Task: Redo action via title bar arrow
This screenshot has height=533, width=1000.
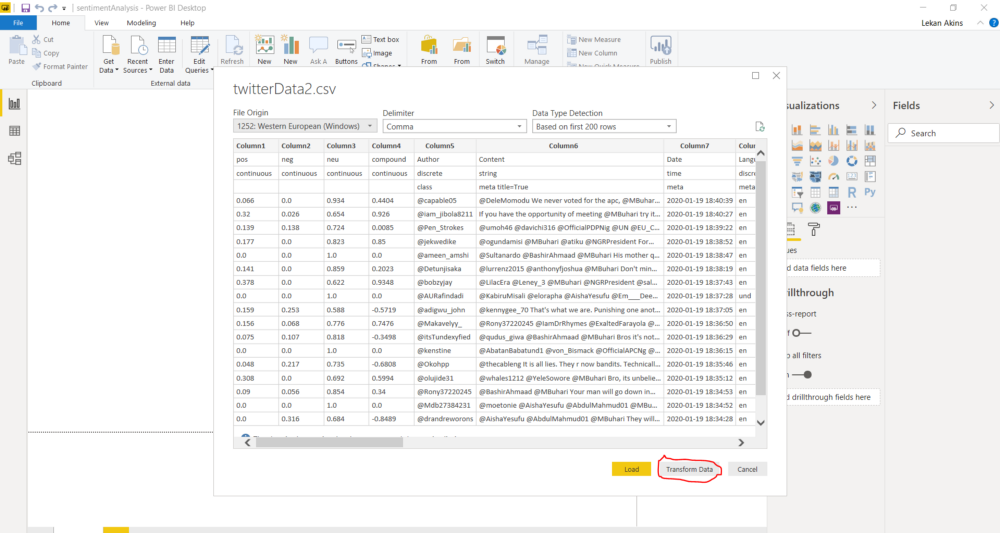Action: [x=52, y=8]
